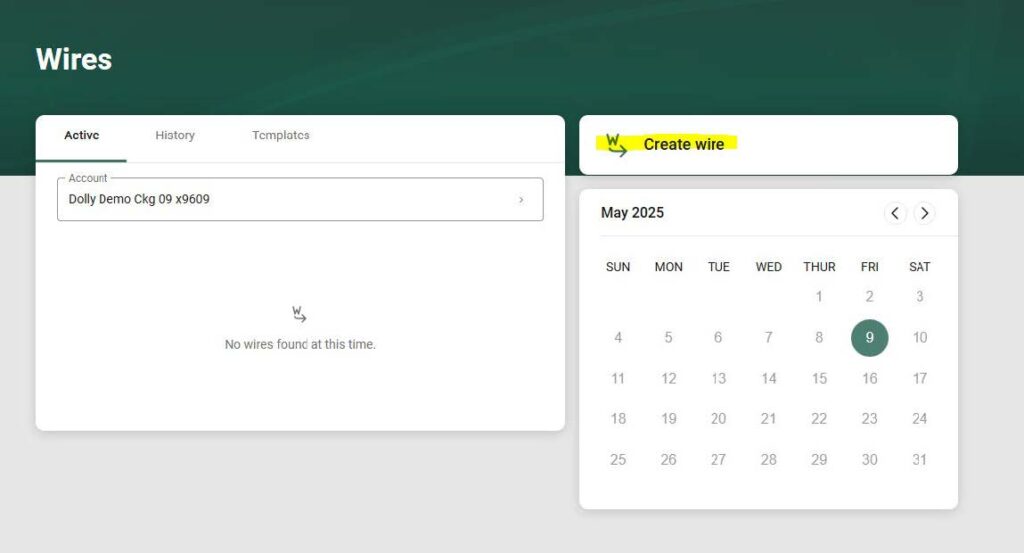Advance calendar to next month
The height and width of the screenshot is (553, 1024).
[925, 213]
